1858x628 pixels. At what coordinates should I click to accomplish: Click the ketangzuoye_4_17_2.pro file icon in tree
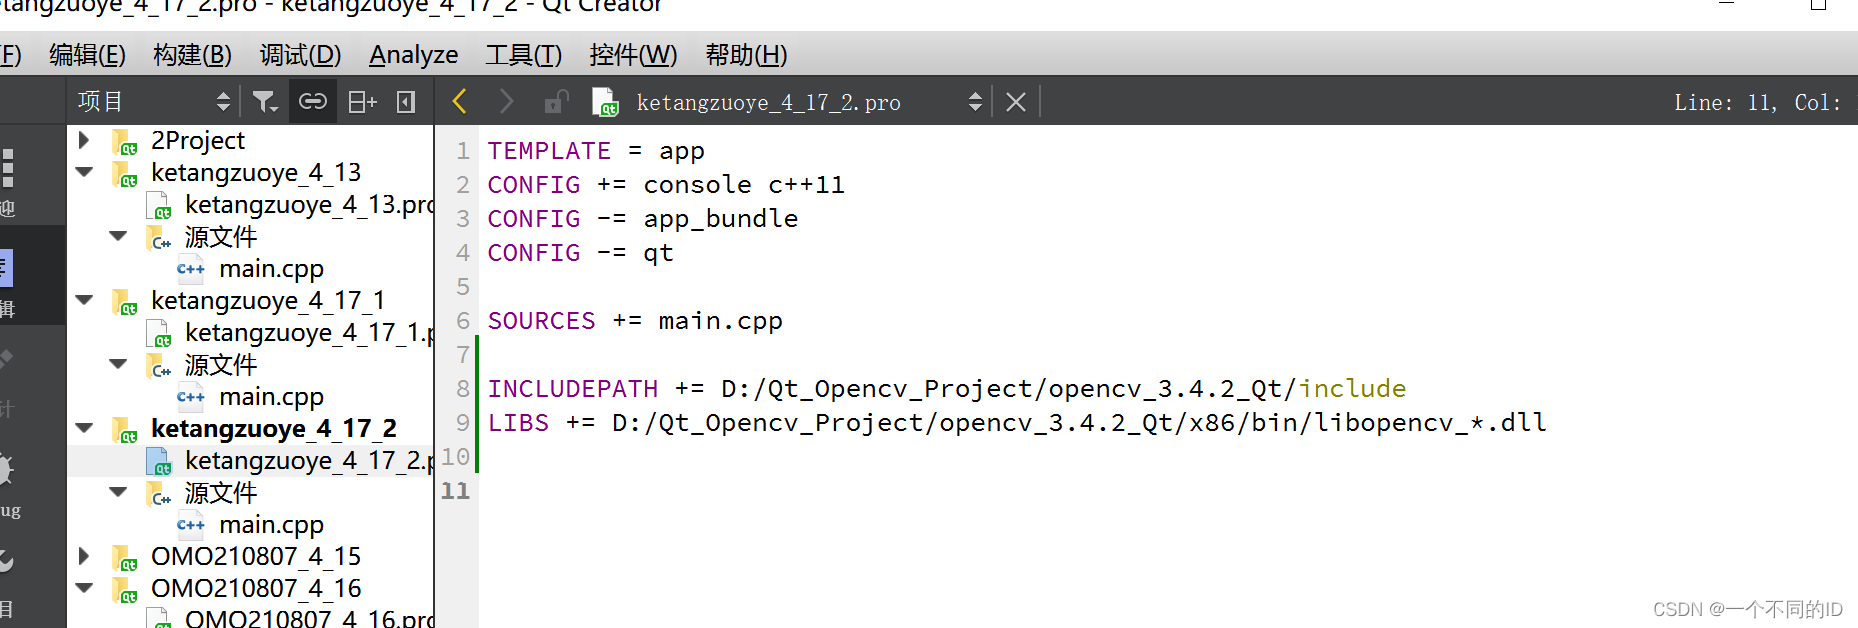click(x=159, y=461)
